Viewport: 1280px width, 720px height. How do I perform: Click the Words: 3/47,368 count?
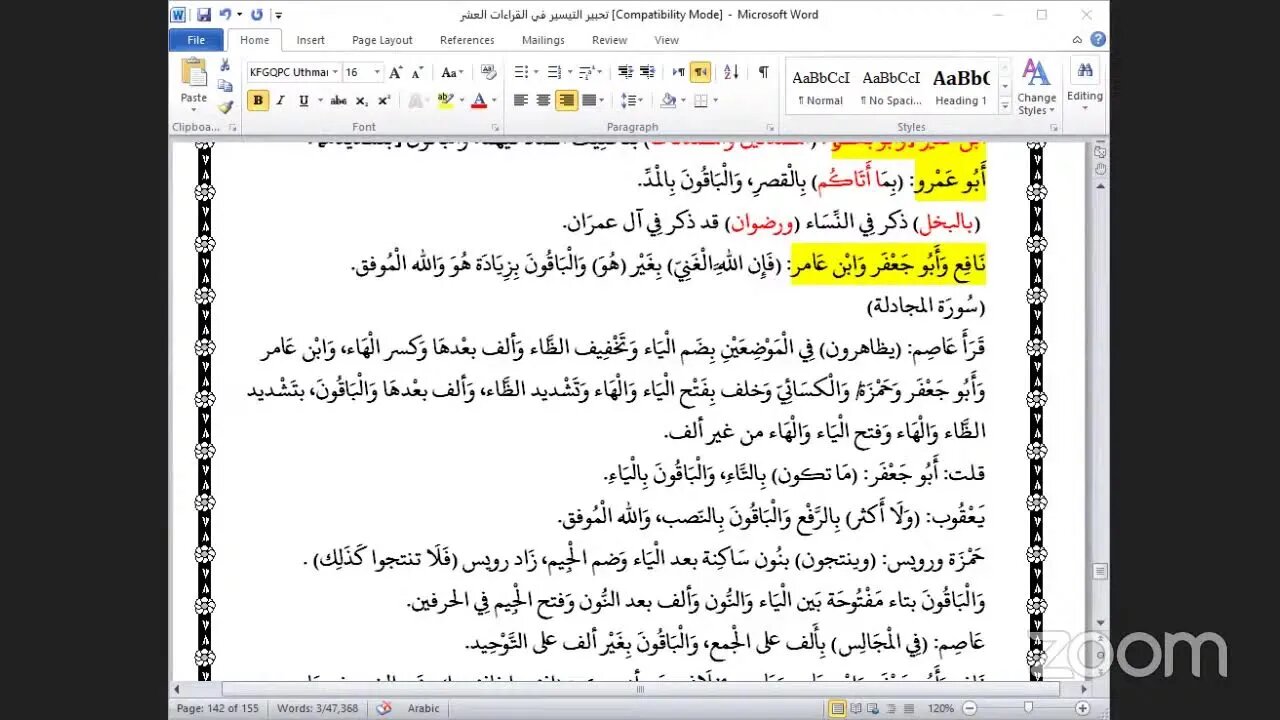[x=317, y=708]
